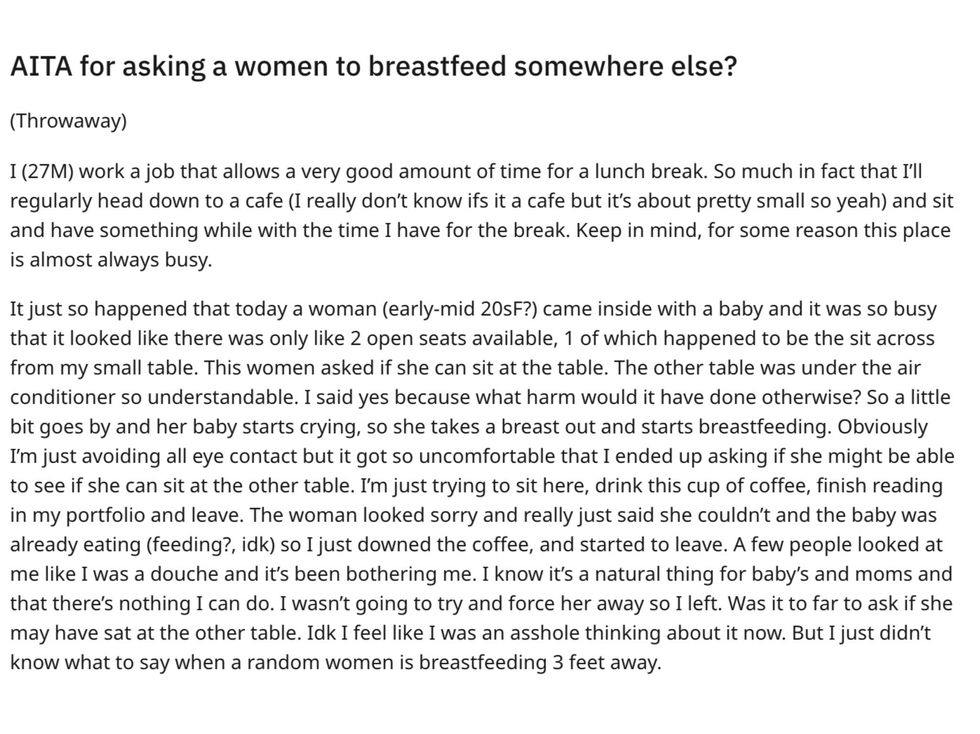Image resolution: width=980 pixels, height=734 pixels.
Task: Click the post title starting with AITA
Action: coord(373,67)
